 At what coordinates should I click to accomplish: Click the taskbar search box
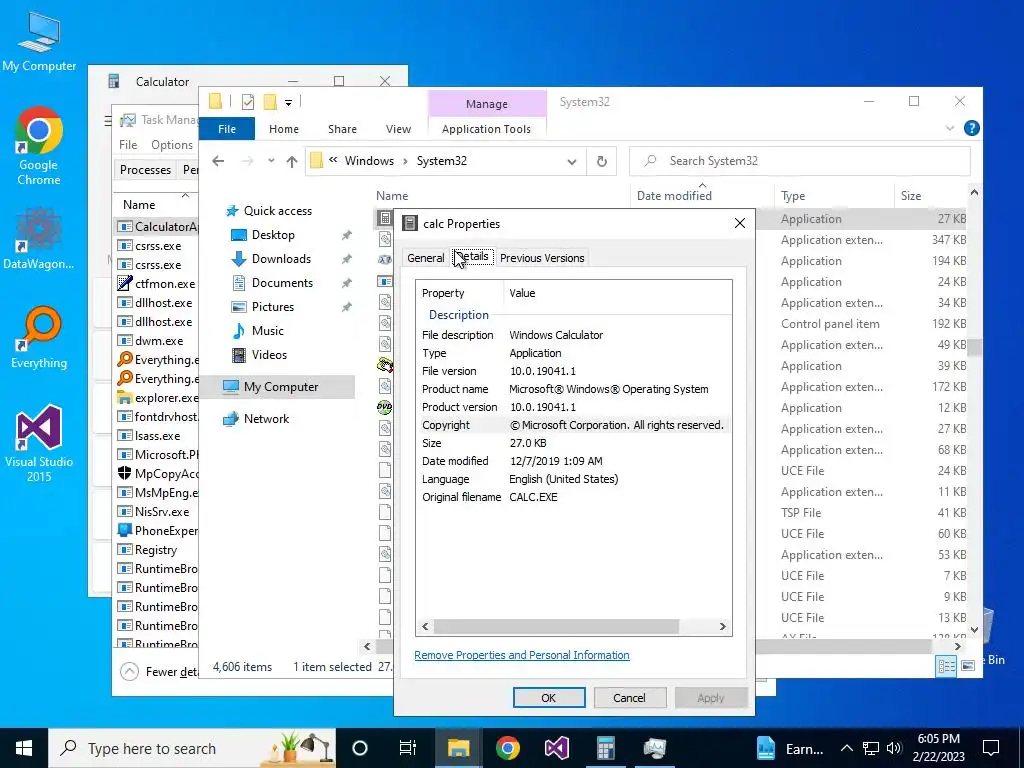coord(192,748)
